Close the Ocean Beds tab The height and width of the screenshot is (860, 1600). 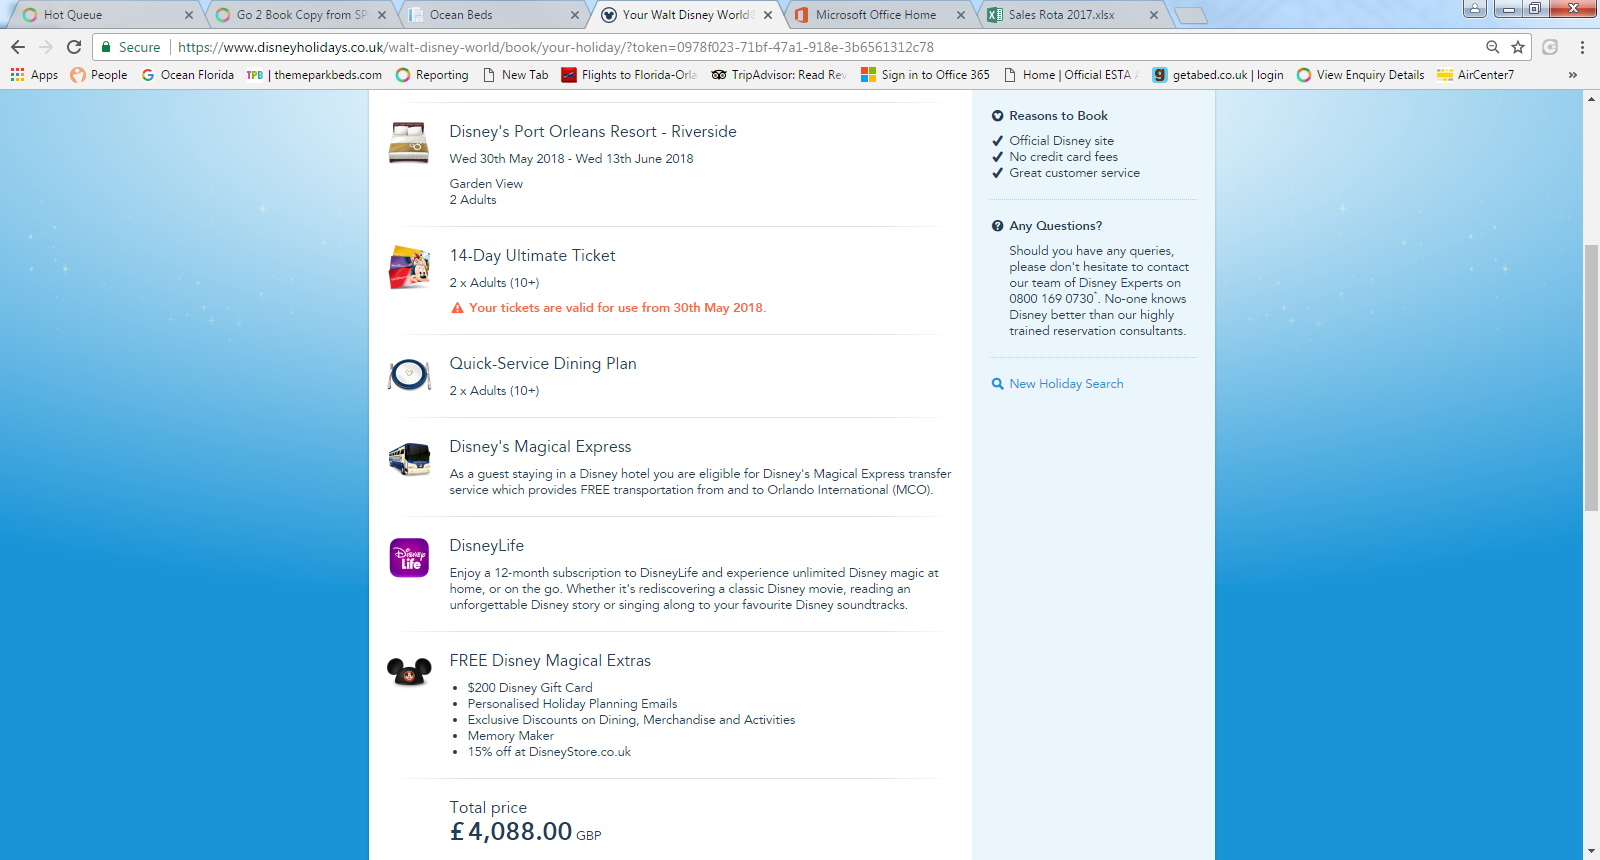575,15
